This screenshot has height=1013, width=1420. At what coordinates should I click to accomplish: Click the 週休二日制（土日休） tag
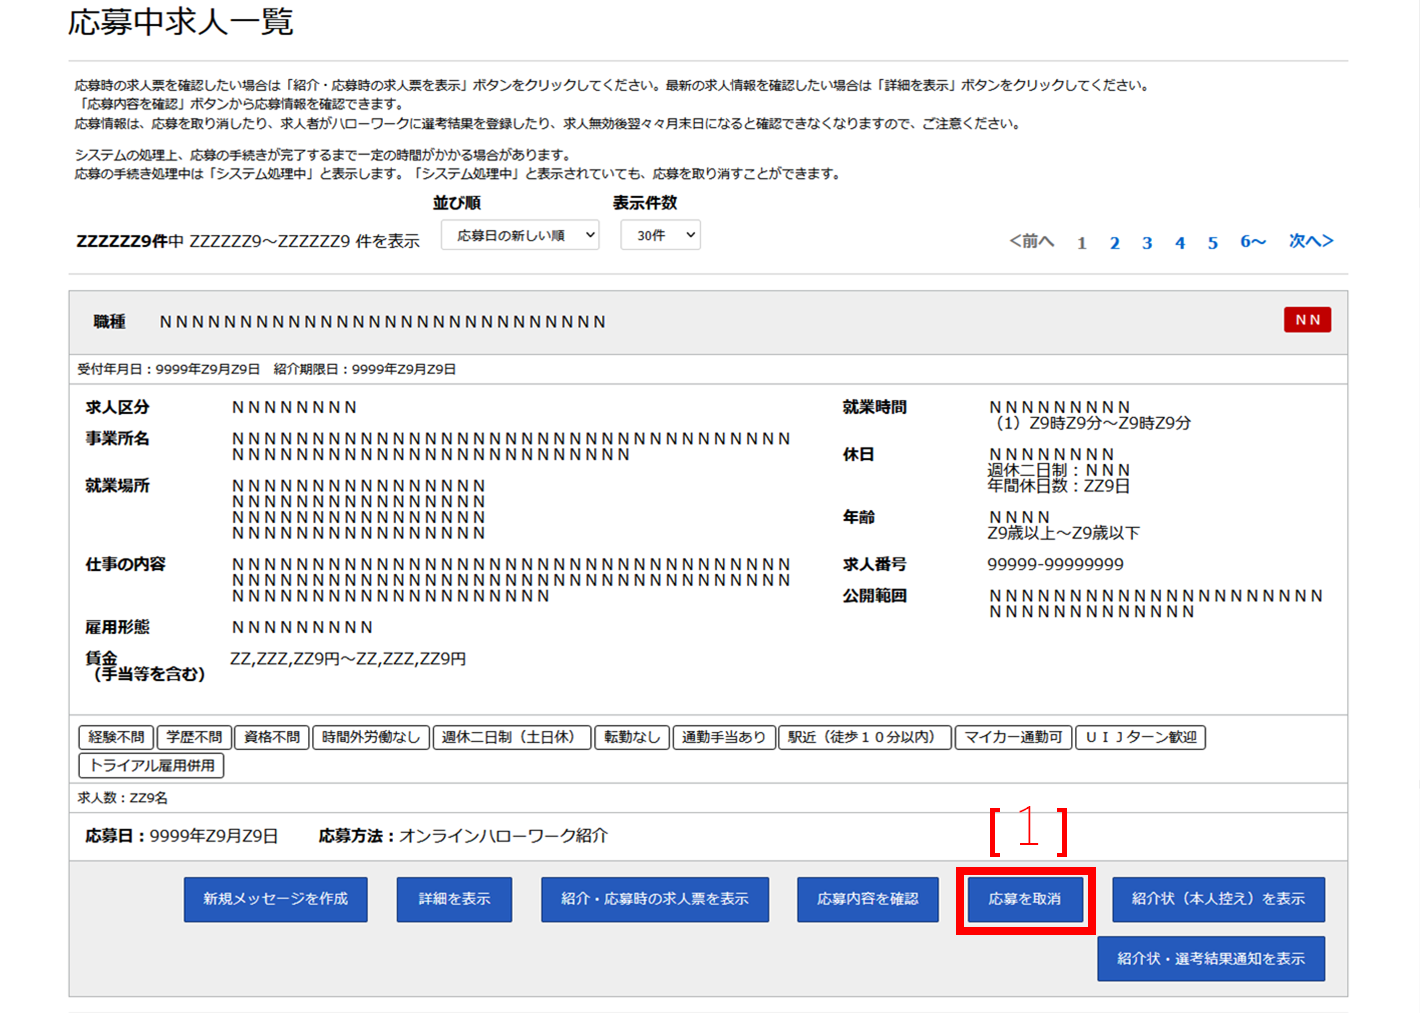(x=512, y=737)
